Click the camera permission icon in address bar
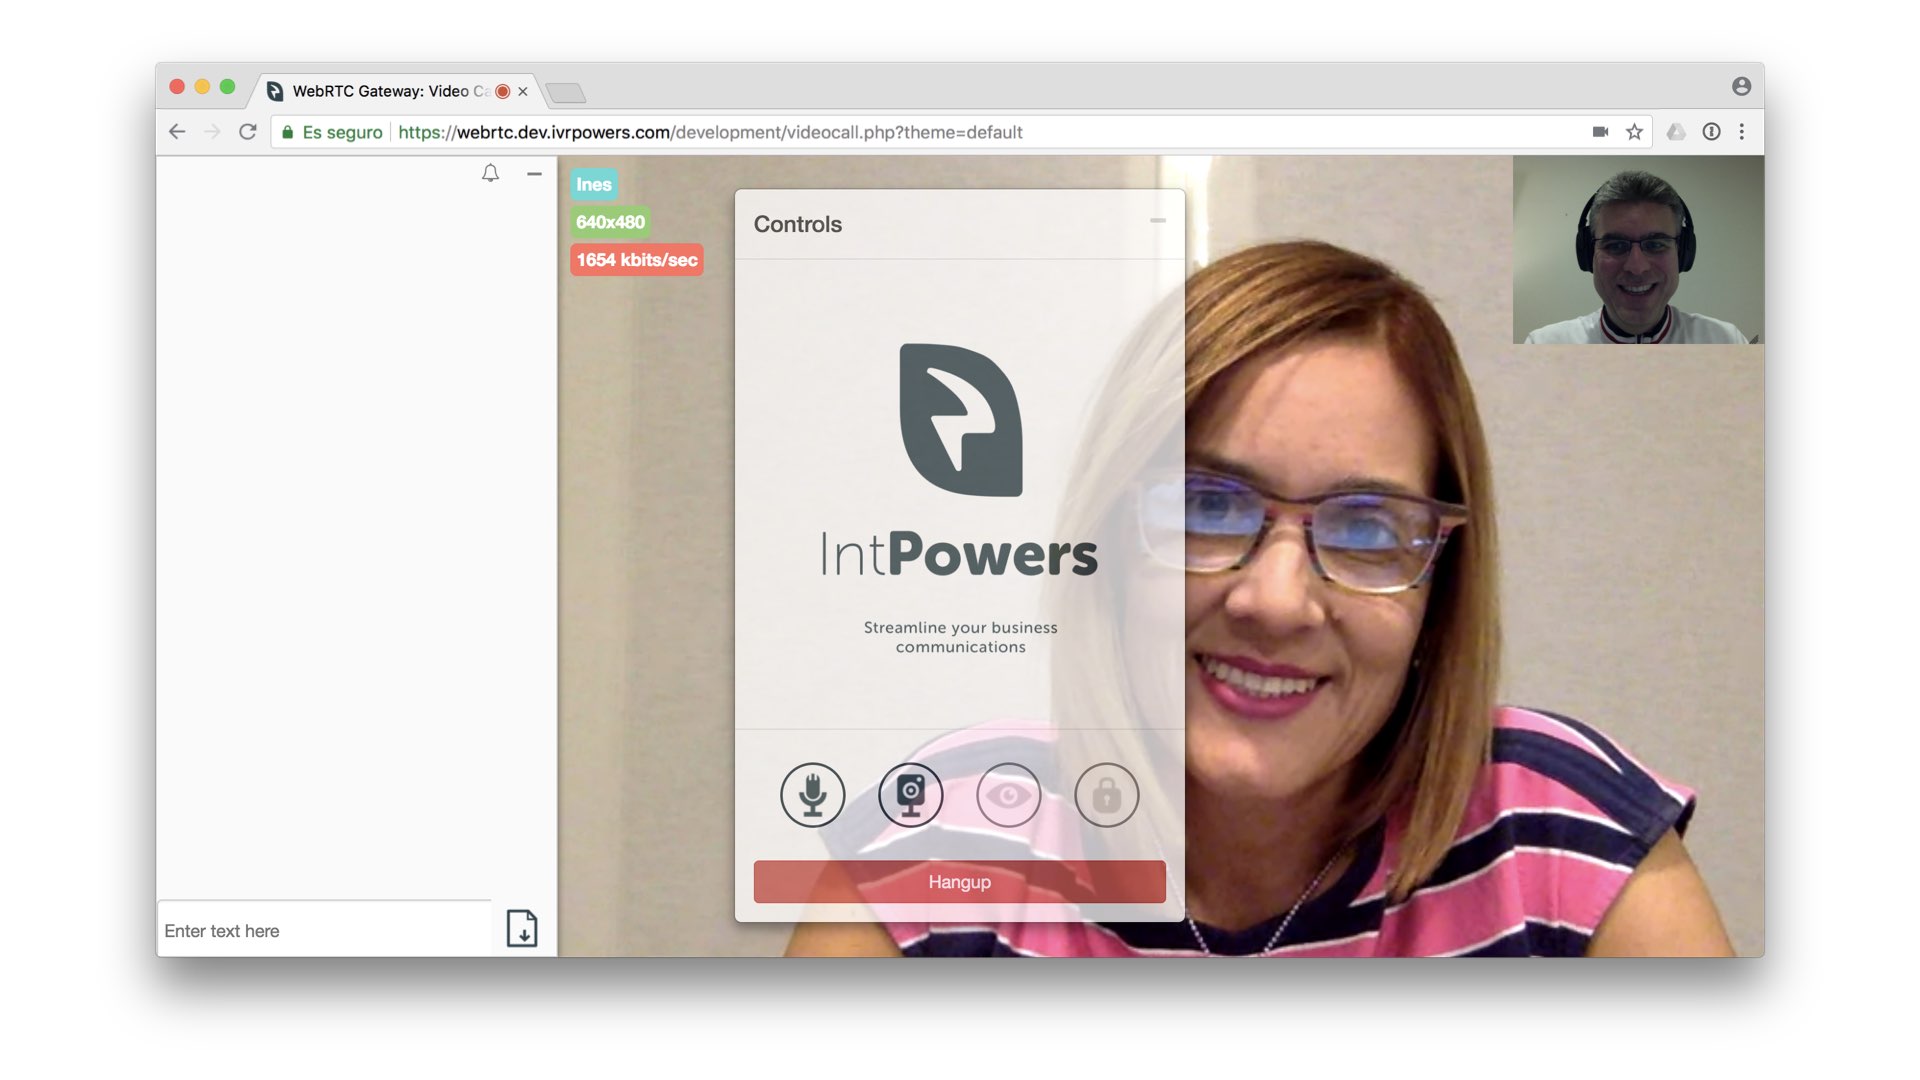The width and height of the screenshot is (1920, 1080). click(1600, 132)
